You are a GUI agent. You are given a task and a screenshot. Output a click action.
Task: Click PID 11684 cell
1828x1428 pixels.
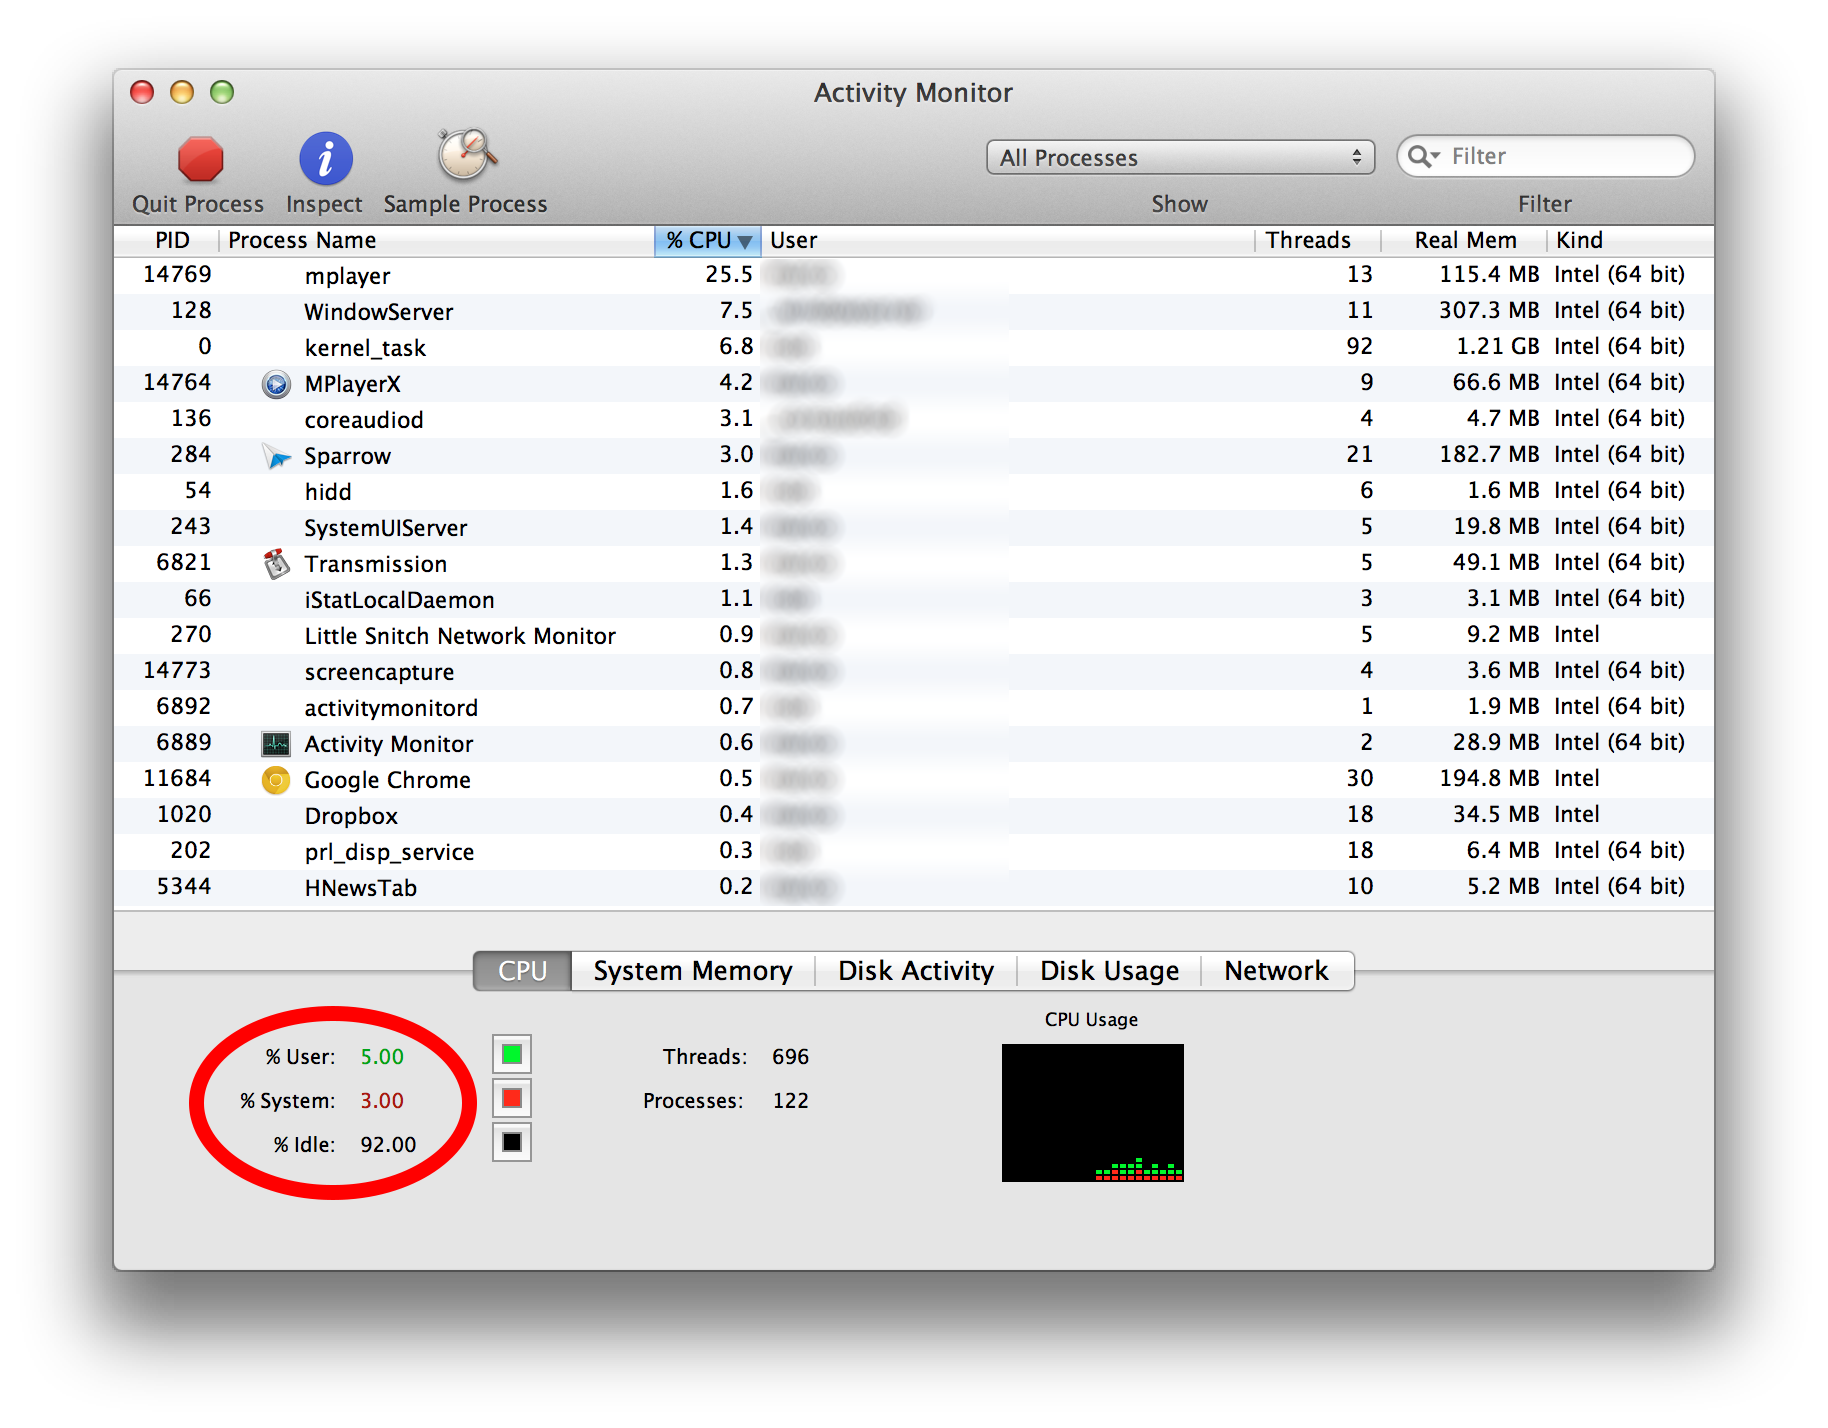tap(177, 779)
